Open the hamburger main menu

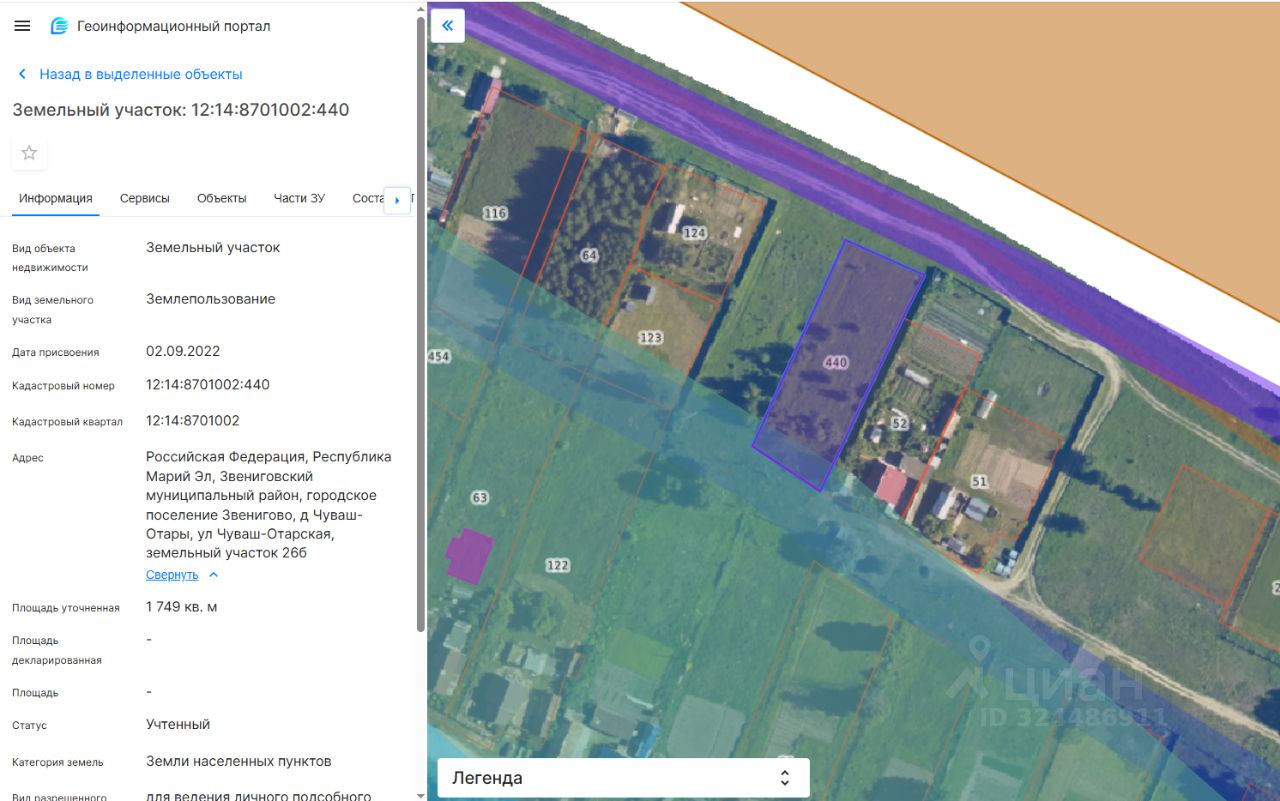22,26
